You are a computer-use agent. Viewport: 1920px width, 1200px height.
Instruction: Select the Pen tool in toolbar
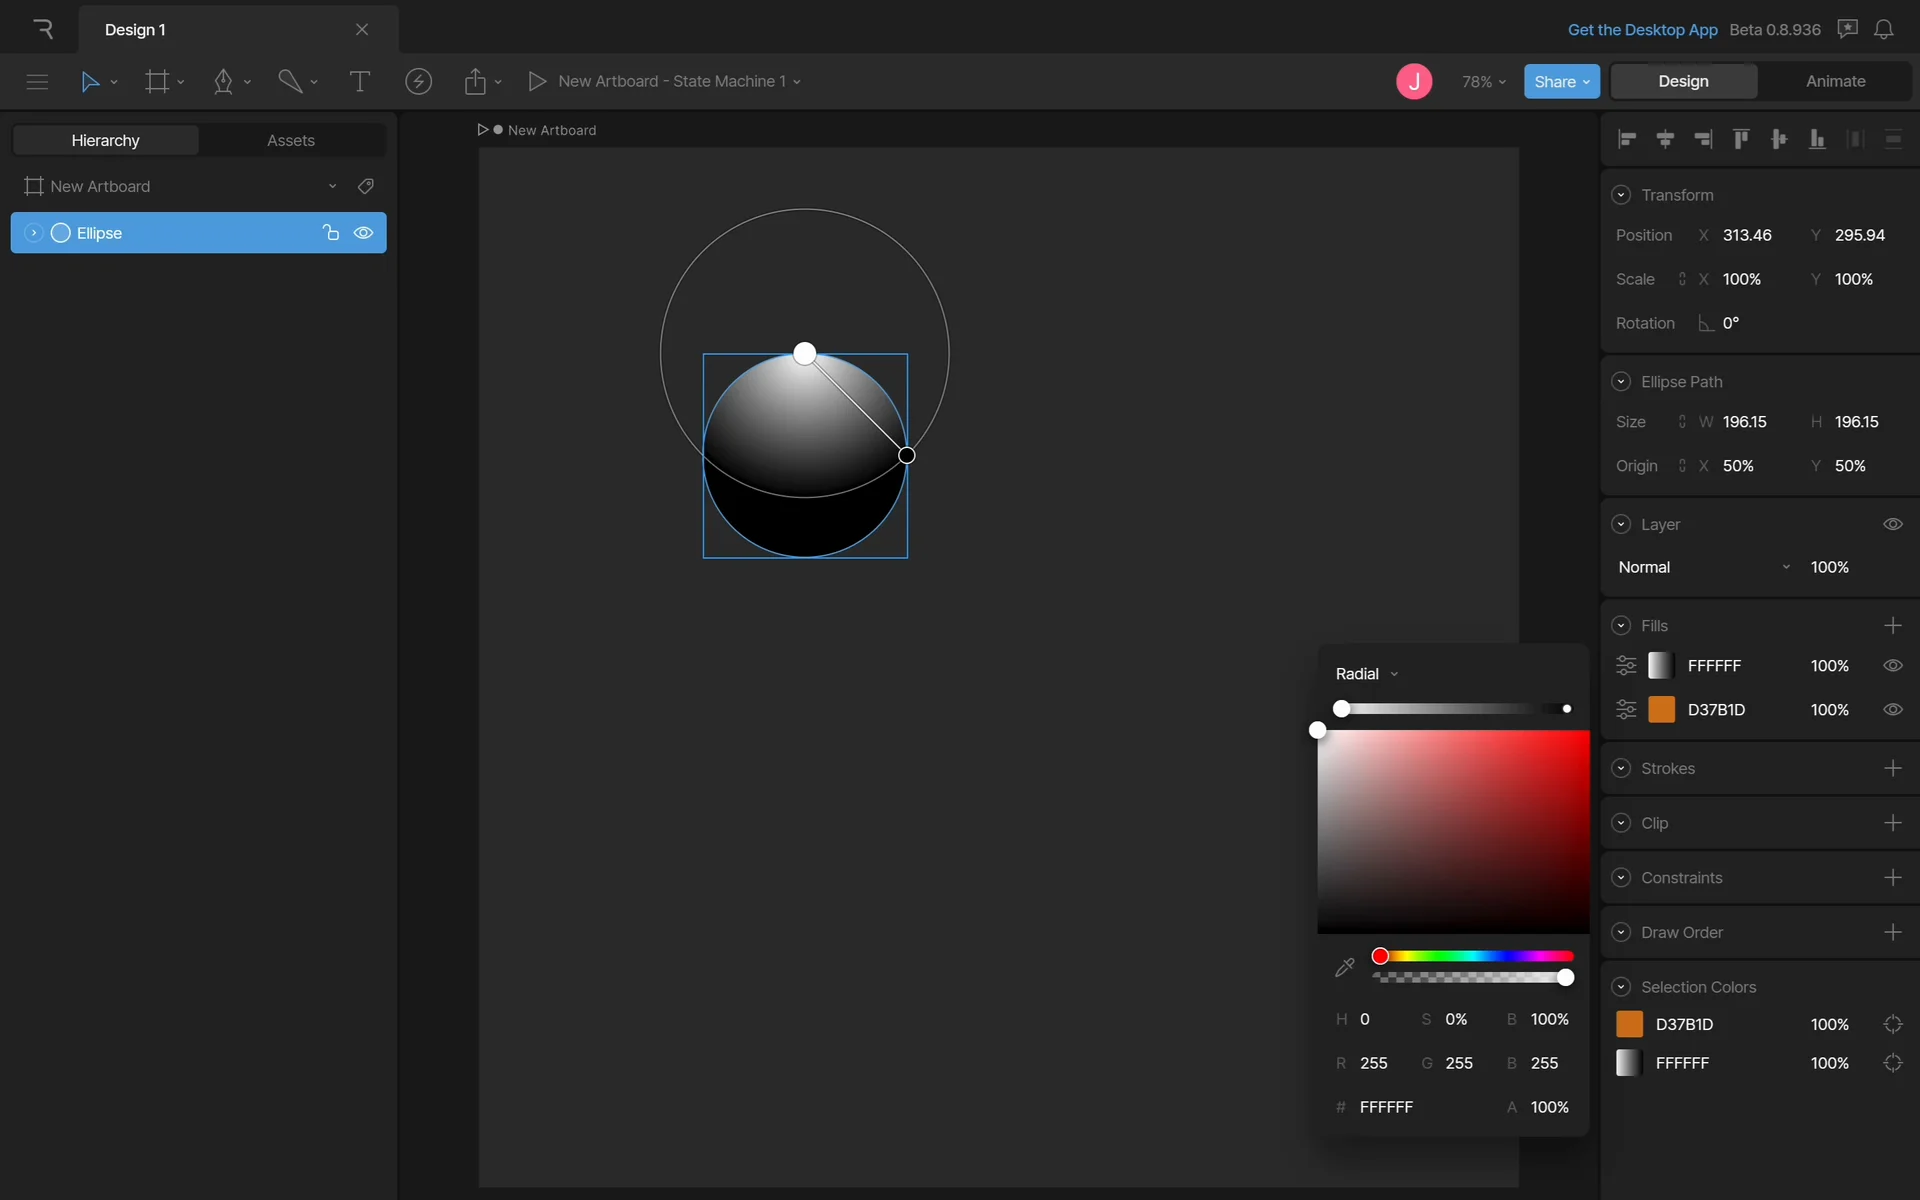coord(223,81)
